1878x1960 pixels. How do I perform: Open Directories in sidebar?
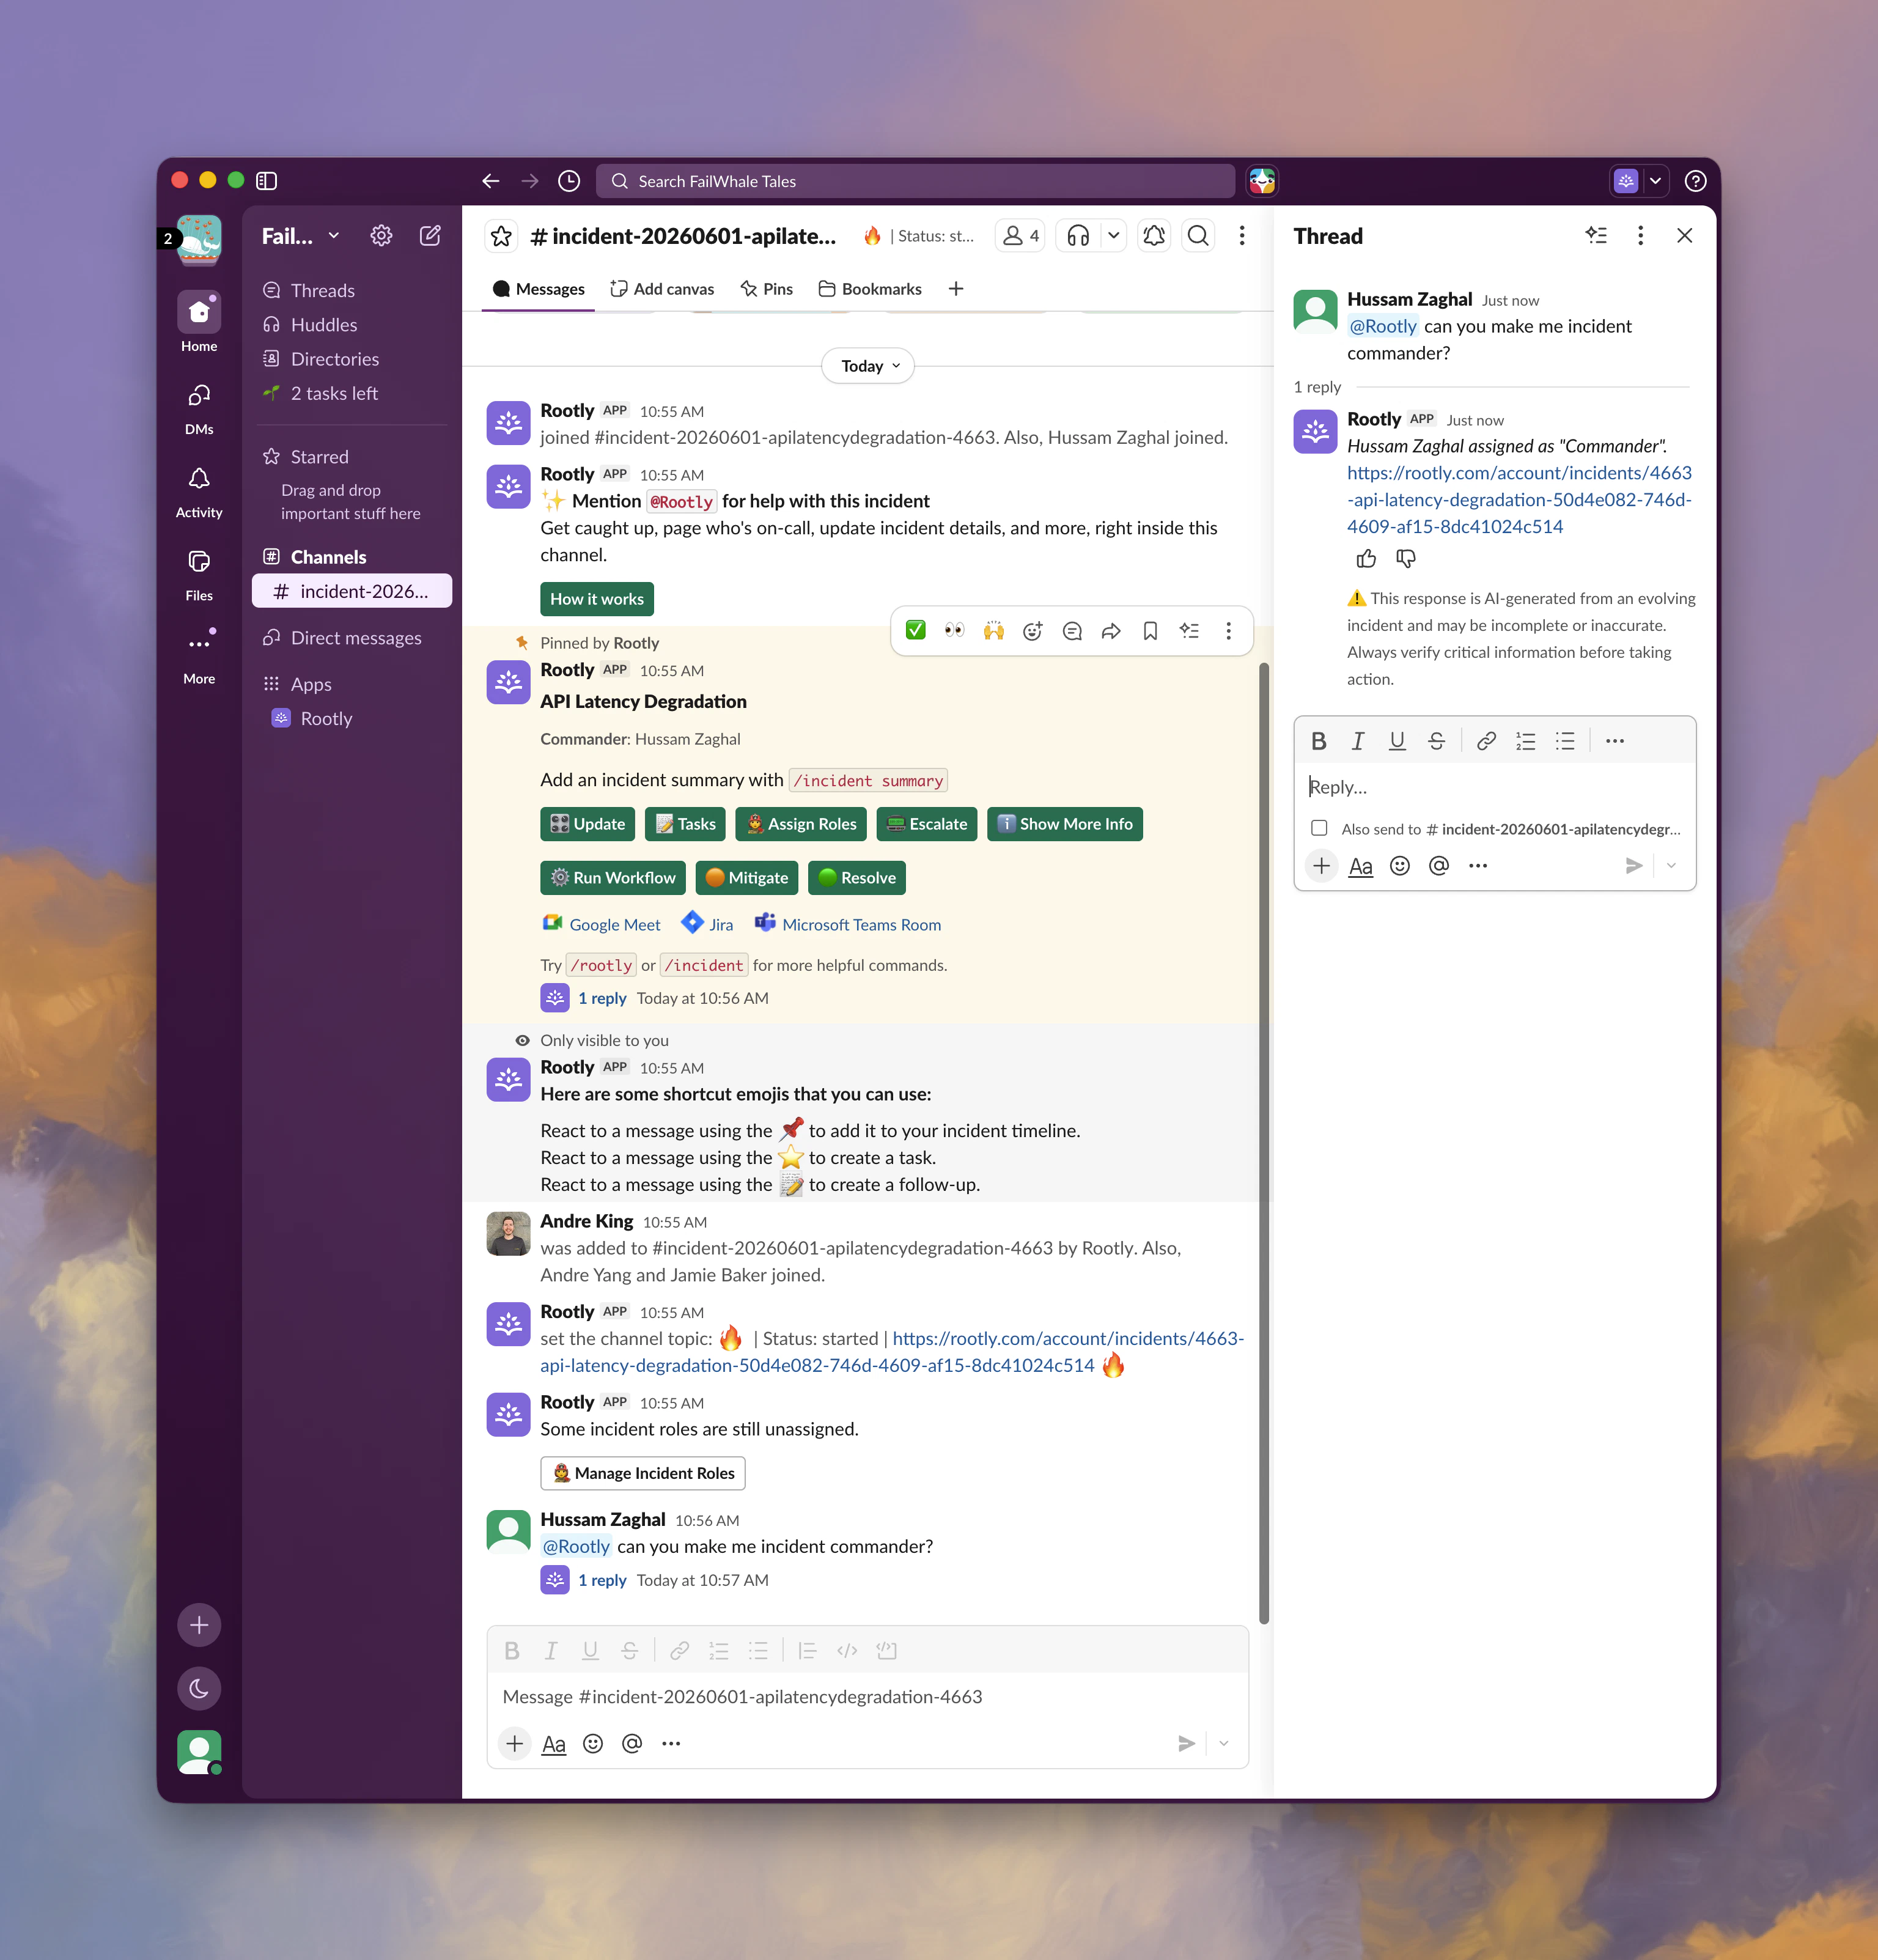pyautogui.click(x=351, y=359)
